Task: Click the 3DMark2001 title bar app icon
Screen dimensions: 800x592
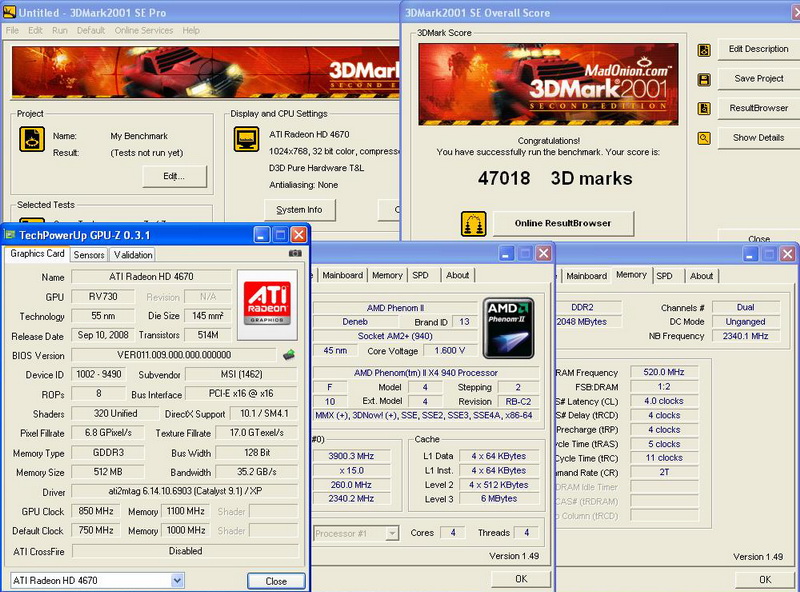Action: (x=9, y=12)
